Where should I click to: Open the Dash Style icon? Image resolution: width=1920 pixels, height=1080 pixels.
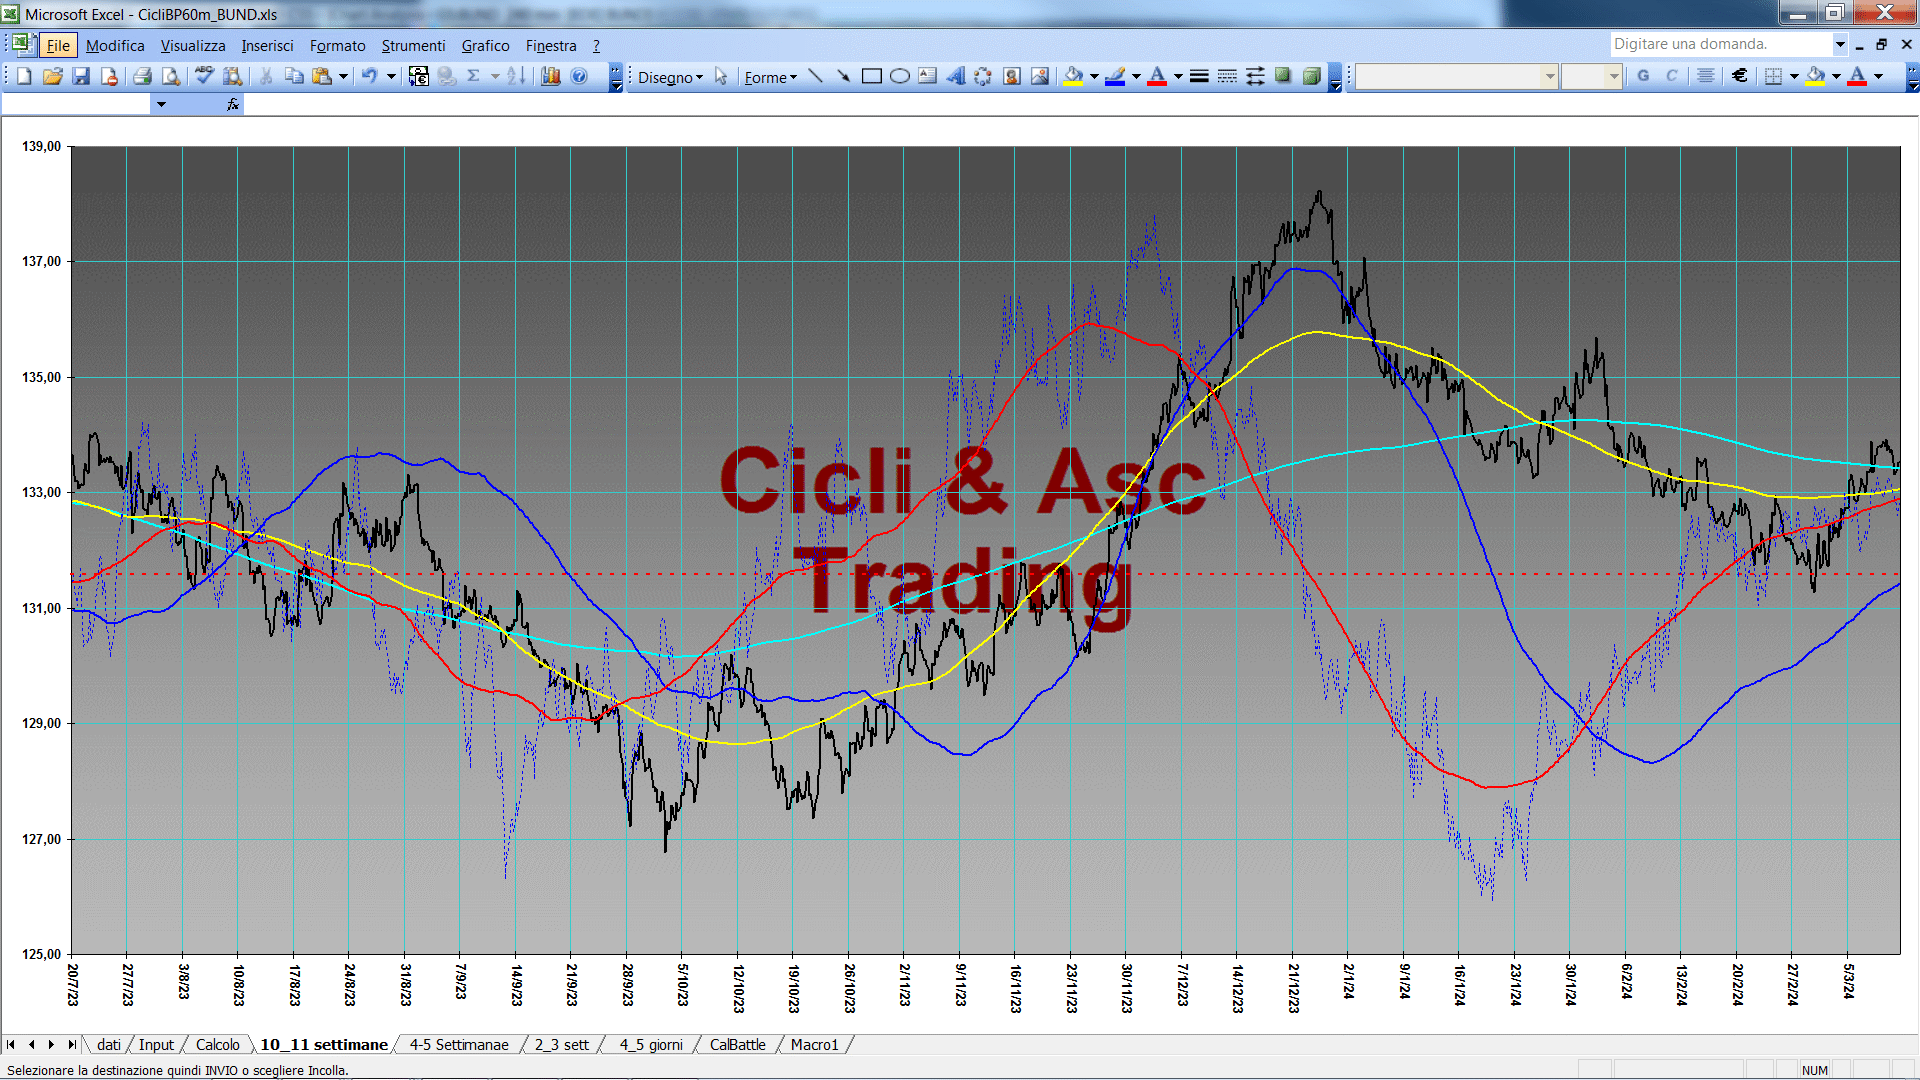pyautogui.click(x=1227, y=76)
